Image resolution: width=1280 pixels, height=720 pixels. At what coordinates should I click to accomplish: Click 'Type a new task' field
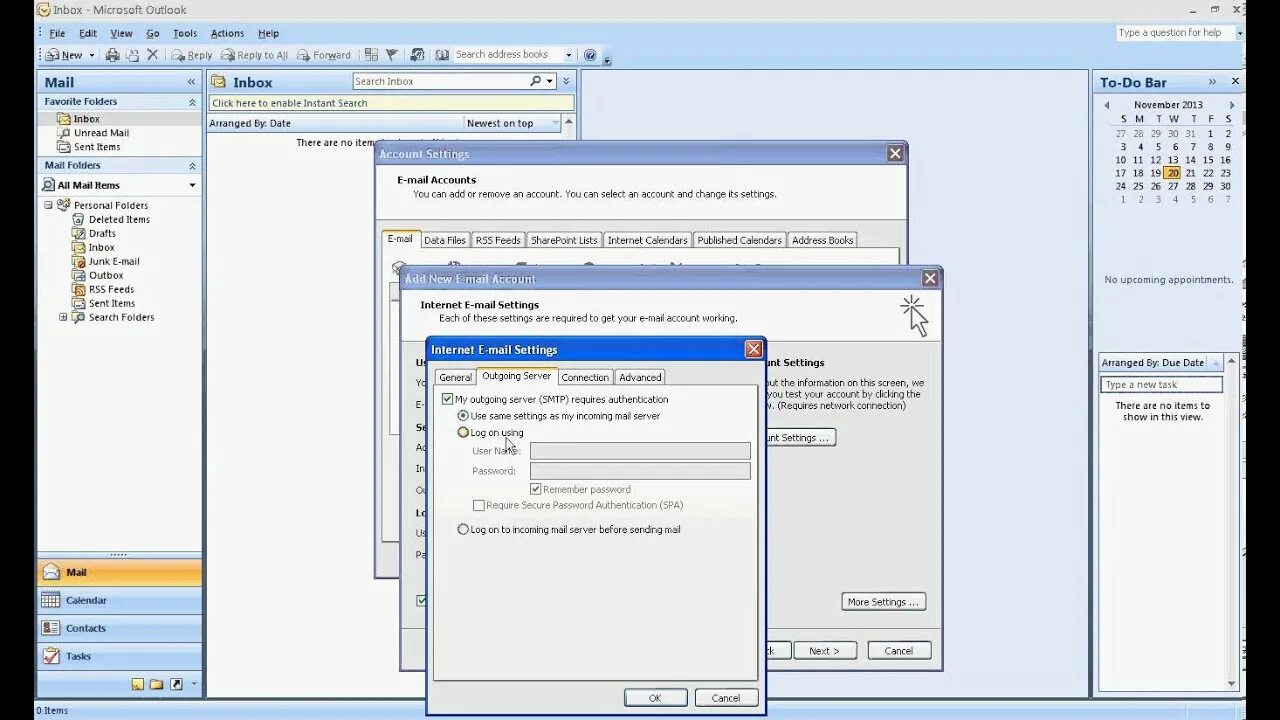click(x=1161, y=385)
